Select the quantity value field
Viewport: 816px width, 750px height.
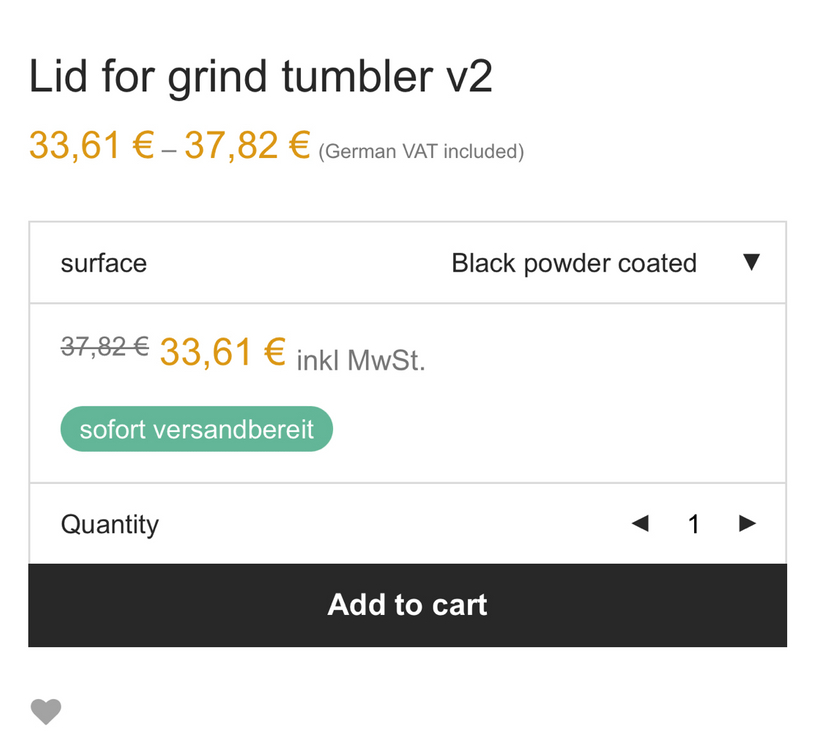point(694,524)
